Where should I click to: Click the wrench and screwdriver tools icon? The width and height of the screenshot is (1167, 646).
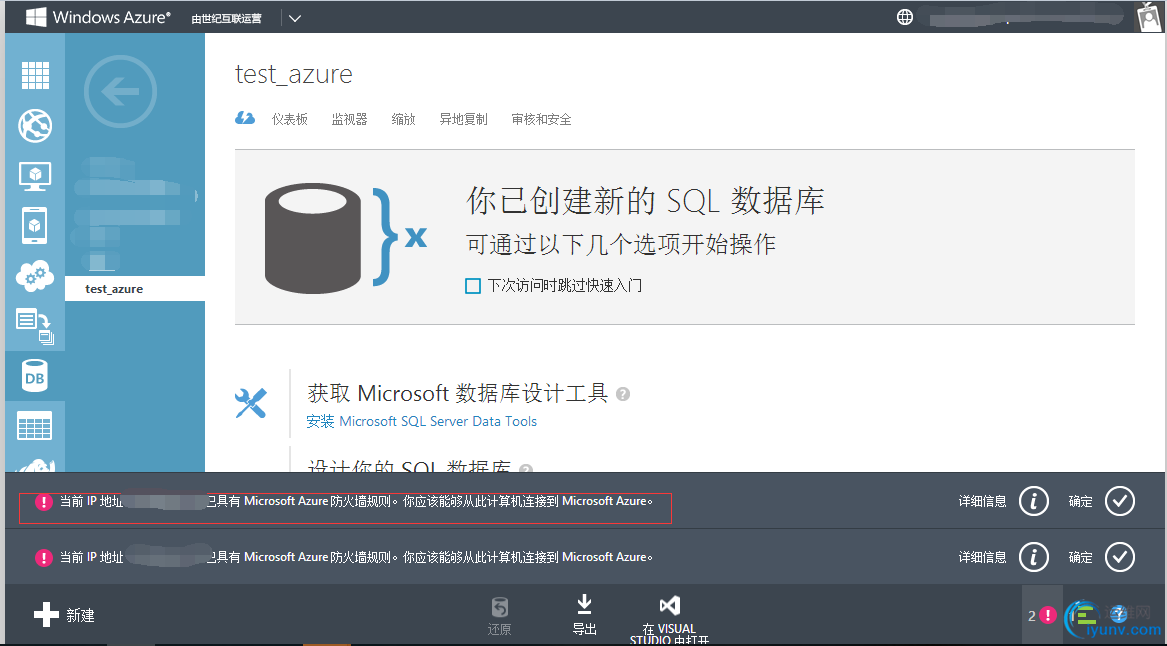click(250, 403)
